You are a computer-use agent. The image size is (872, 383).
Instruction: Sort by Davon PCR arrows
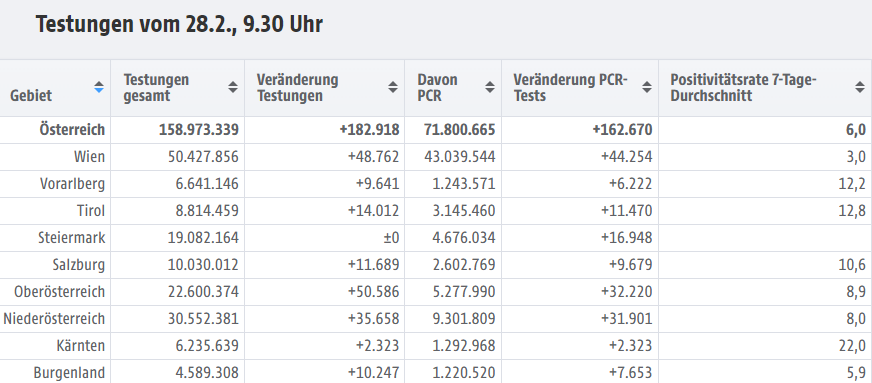(490, 87)
